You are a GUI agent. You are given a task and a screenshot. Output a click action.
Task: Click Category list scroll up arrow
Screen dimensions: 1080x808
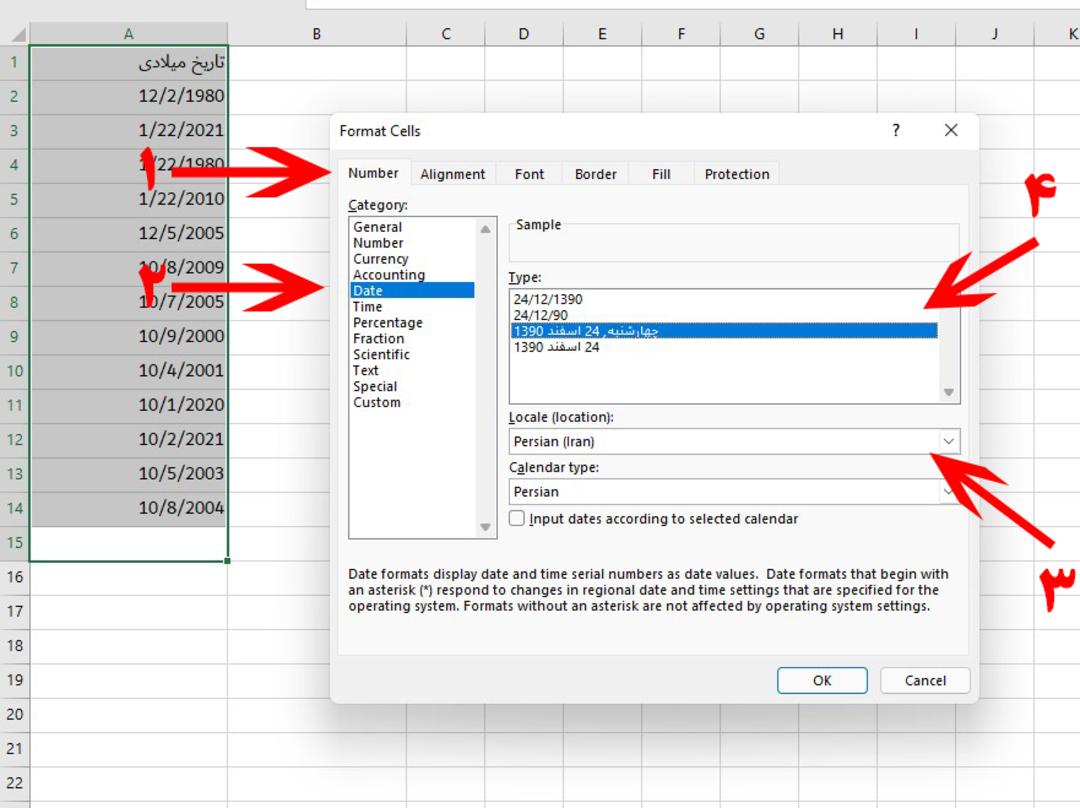pos(486,229)
